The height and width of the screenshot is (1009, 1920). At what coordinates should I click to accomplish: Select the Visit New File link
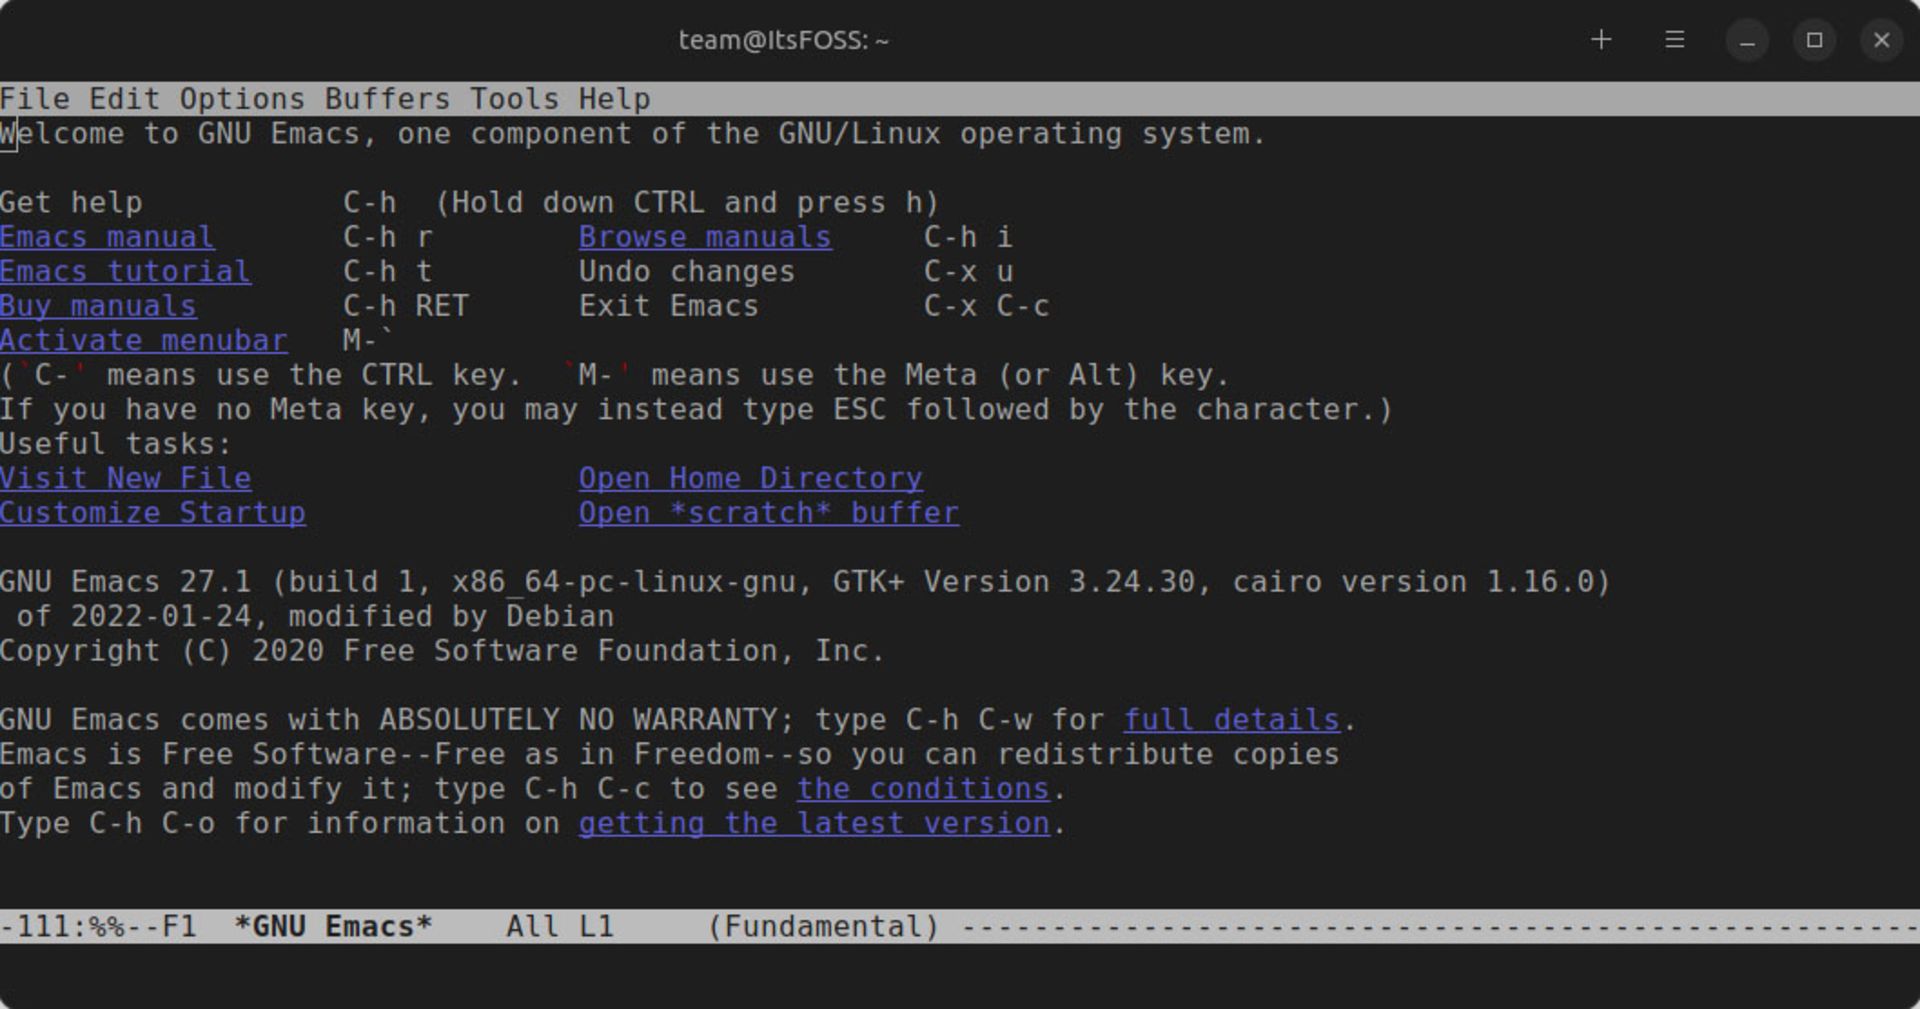click(125, 478)
